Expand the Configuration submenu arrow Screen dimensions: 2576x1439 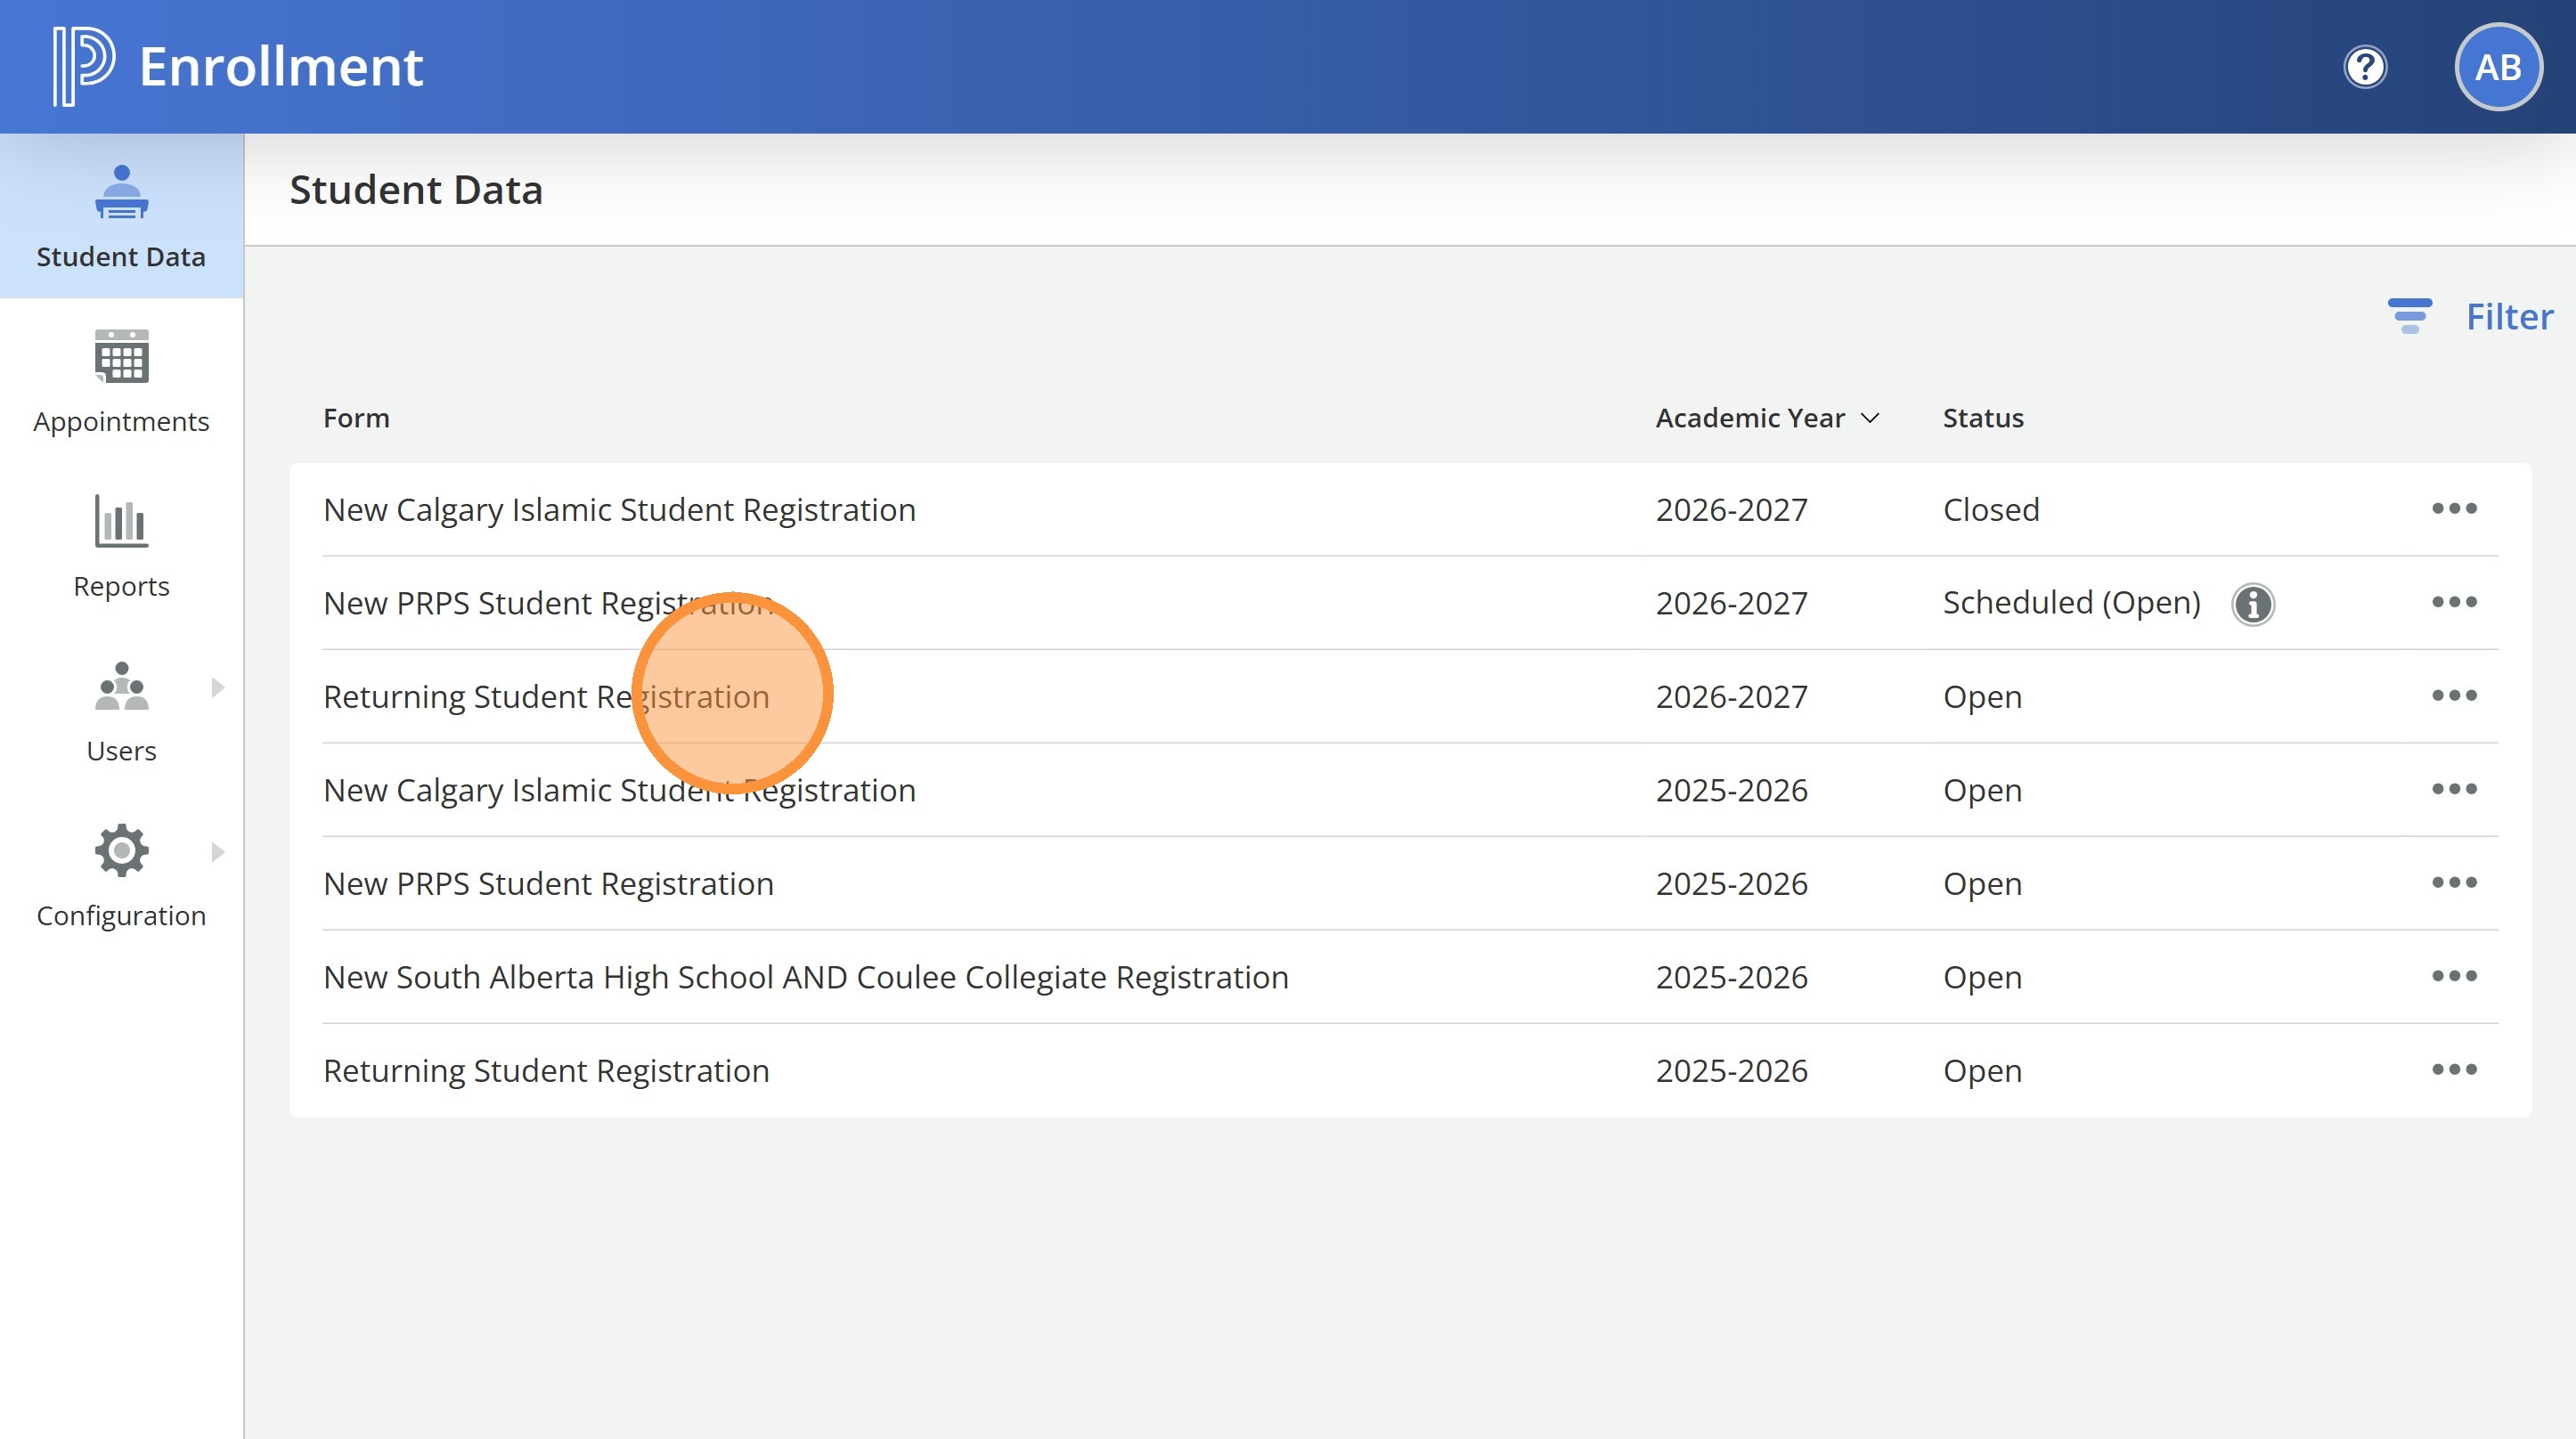(x=218, y=852)
